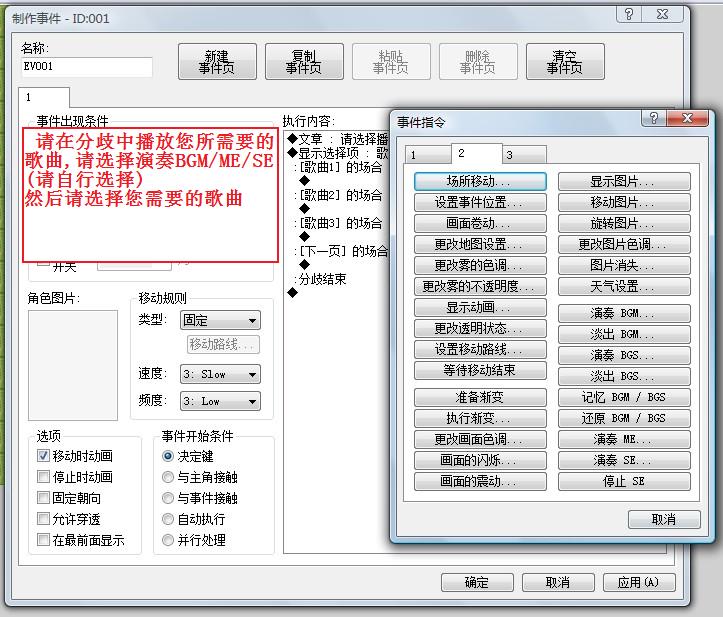
Task: Click 画面的闪烁 command
Action: 480,460
